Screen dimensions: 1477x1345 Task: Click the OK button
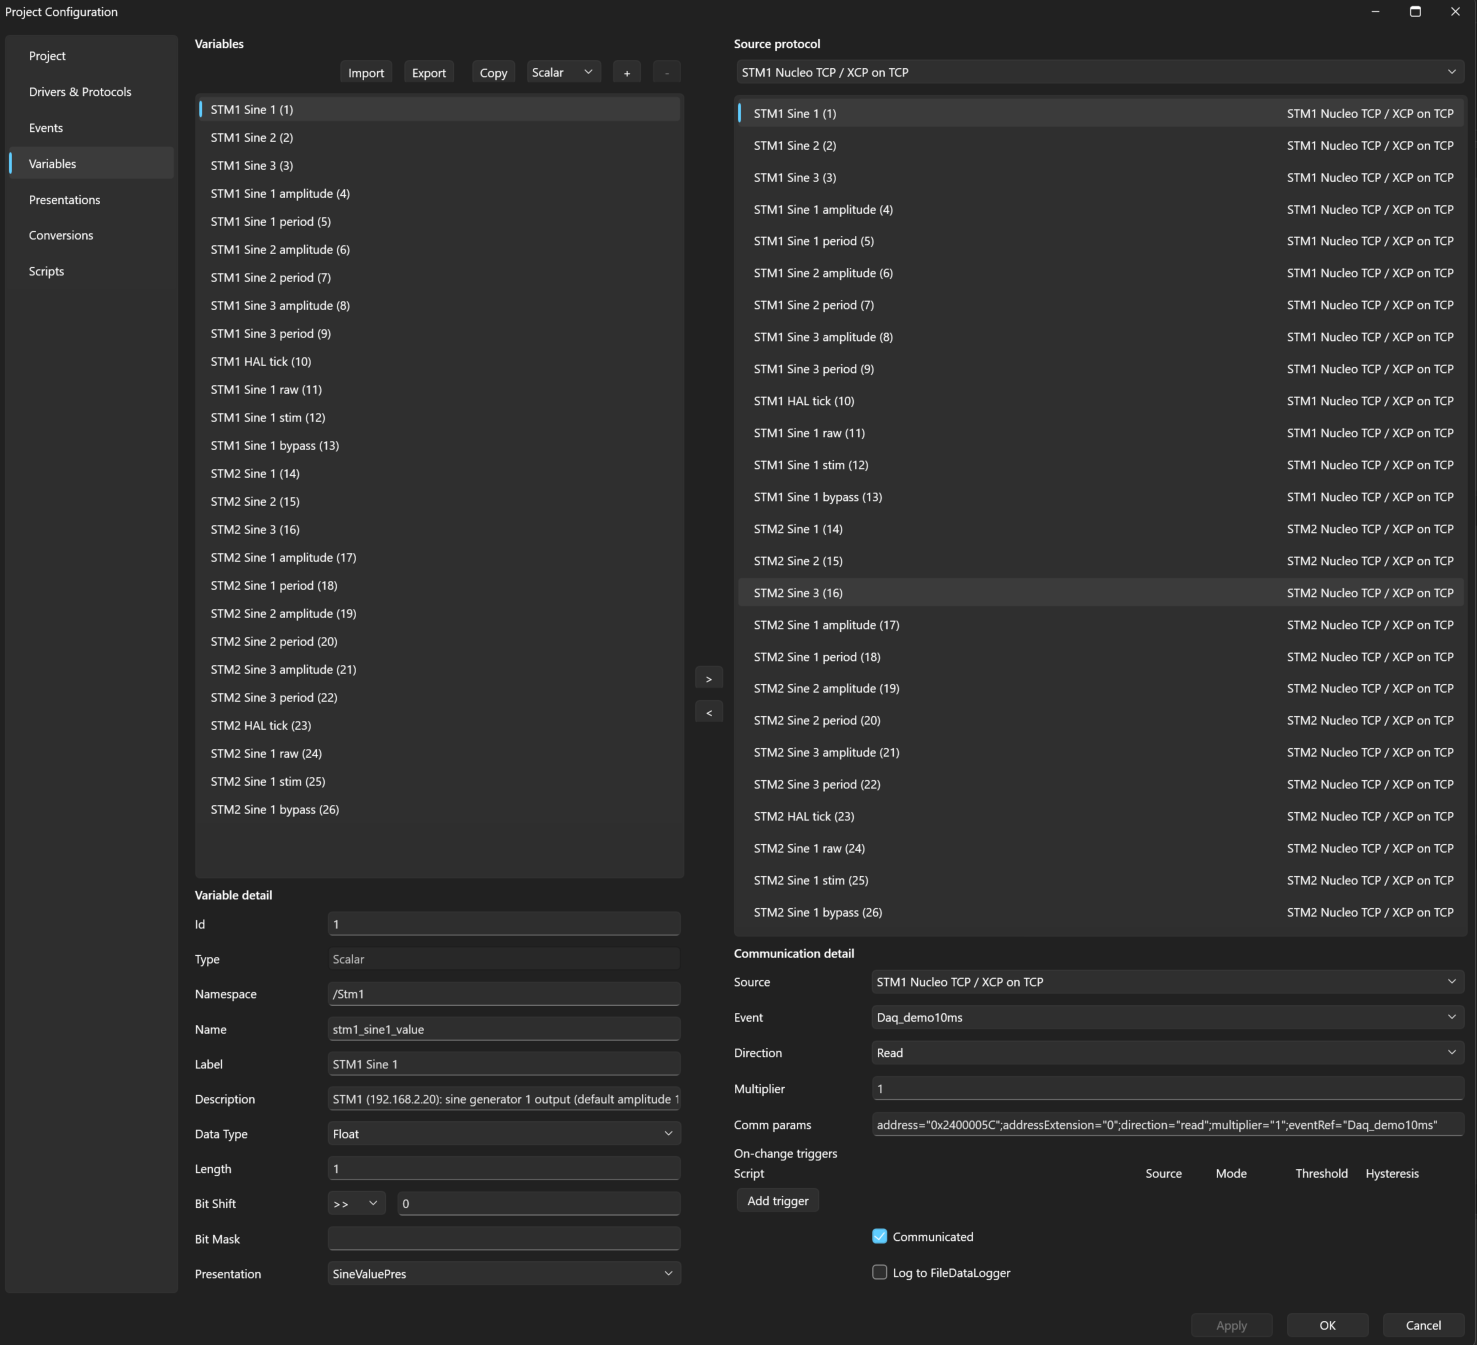click(1328, 1326)
